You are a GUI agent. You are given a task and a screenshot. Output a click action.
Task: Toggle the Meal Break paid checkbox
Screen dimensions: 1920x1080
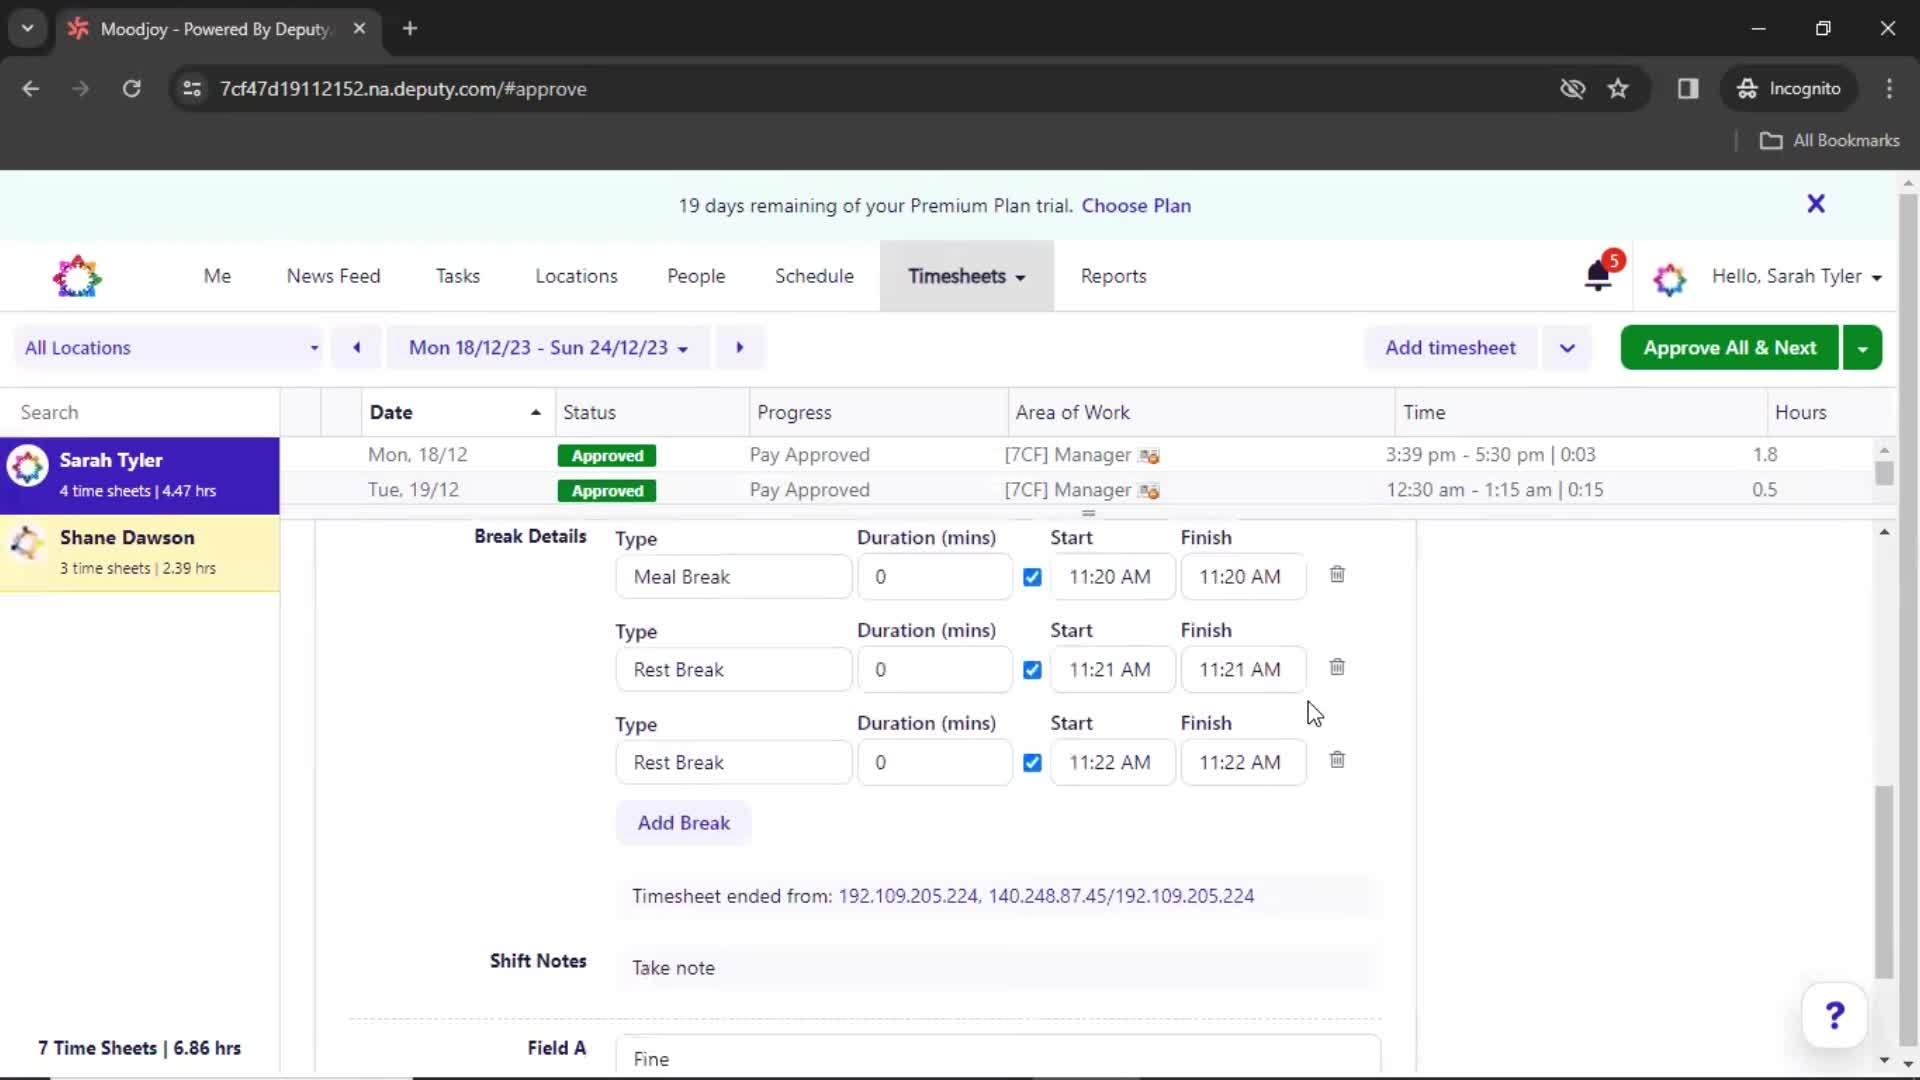[1033, 576]
